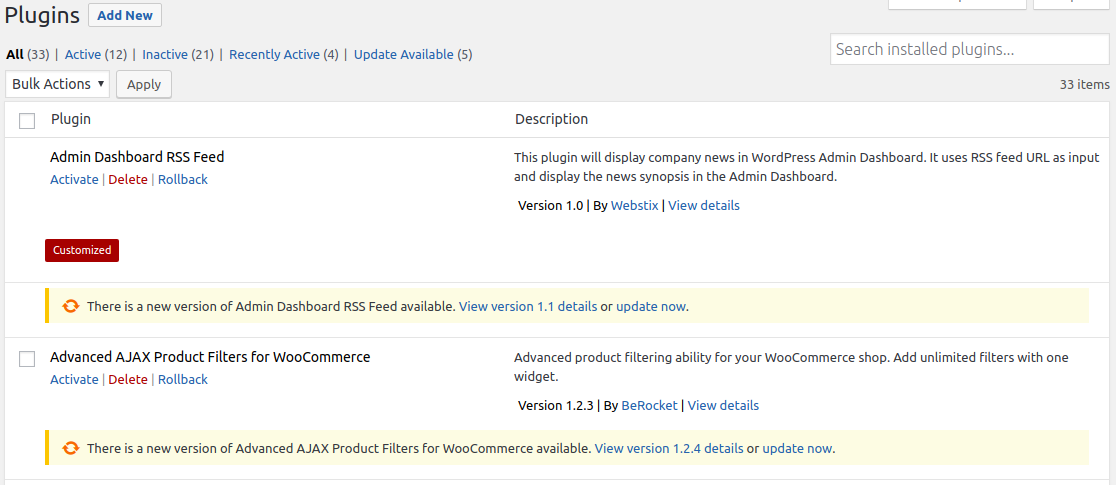The height and width of the screenshot is (485, 1116).
Task: Open View version 1.2.4 details link
Action: click(669, 449)
